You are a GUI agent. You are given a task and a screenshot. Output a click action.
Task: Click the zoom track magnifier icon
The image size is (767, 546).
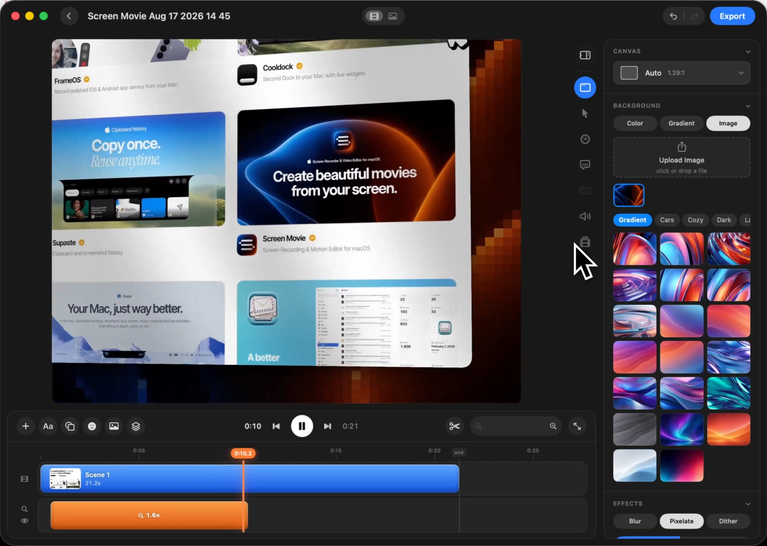(24, 509)
